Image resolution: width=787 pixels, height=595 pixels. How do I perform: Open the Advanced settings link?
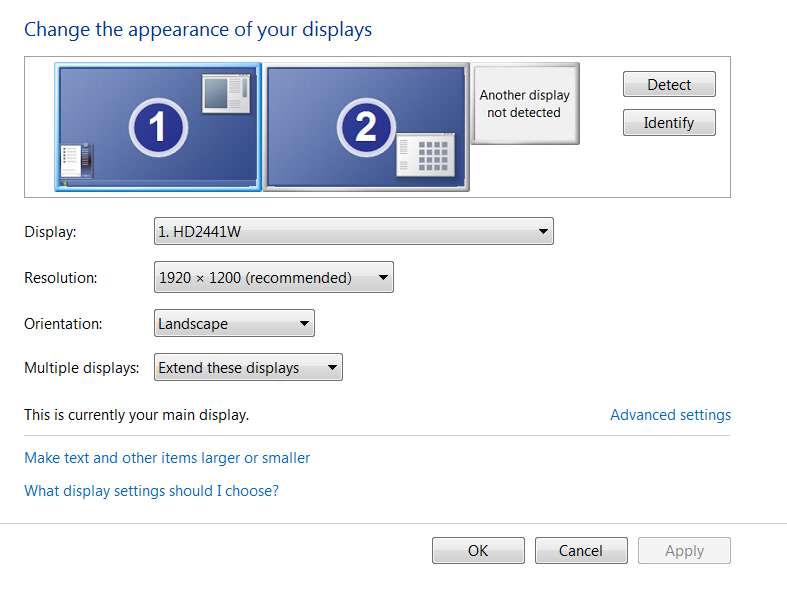671,415
